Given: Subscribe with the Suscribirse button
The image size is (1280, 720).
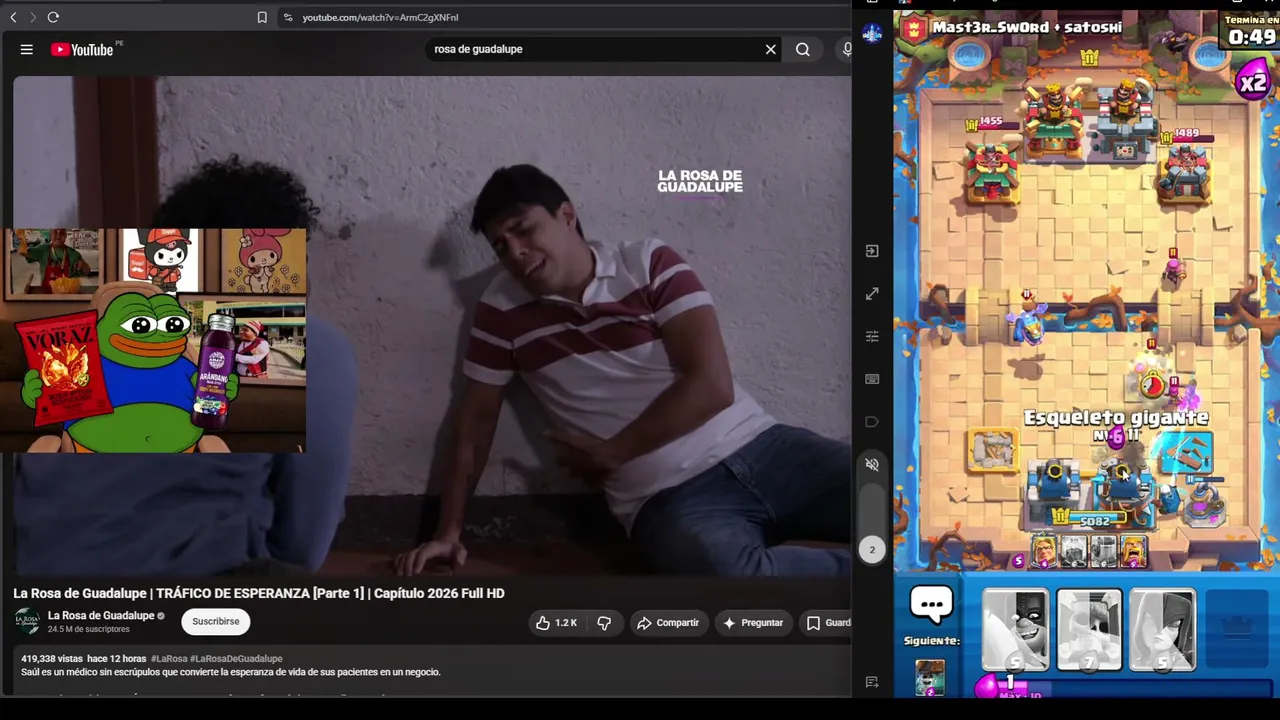Looking at the screenshot, I should (216, 621).
